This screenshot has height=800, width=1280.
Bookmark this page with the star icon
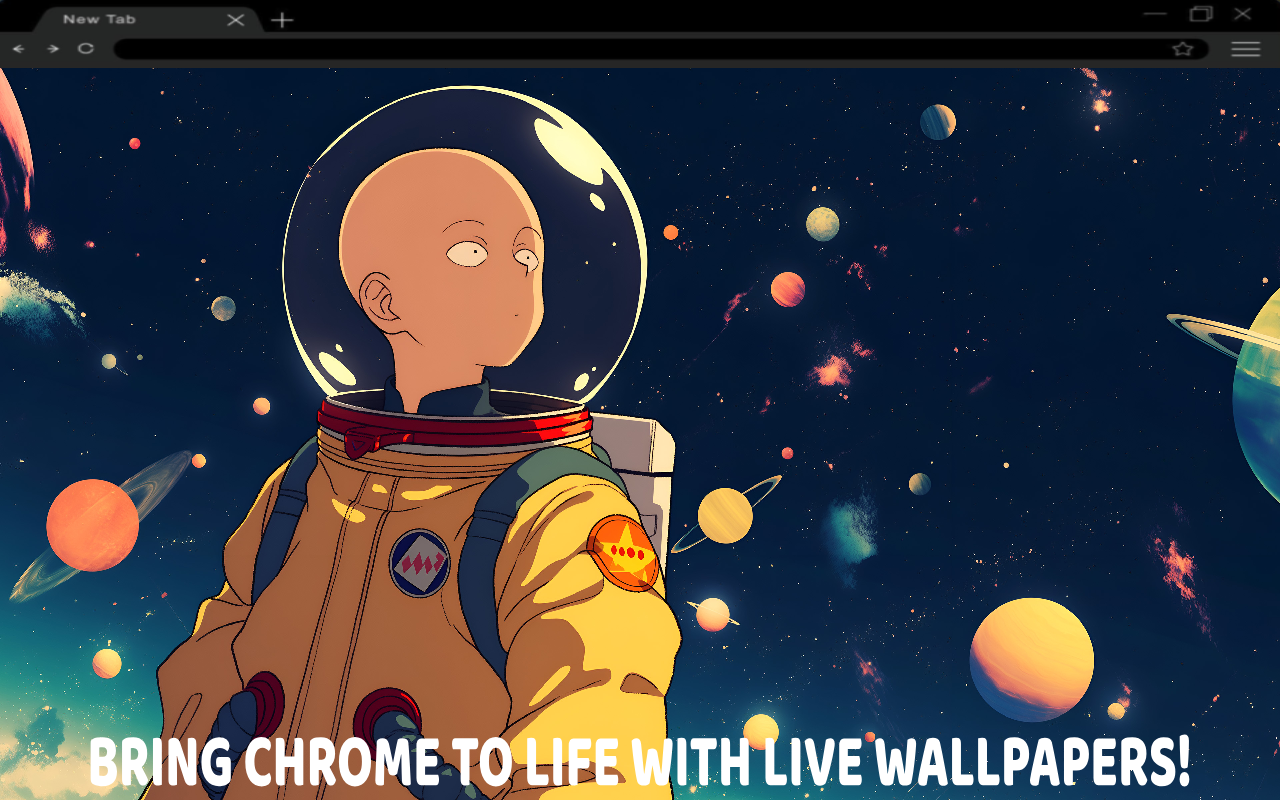point(1183,49)
